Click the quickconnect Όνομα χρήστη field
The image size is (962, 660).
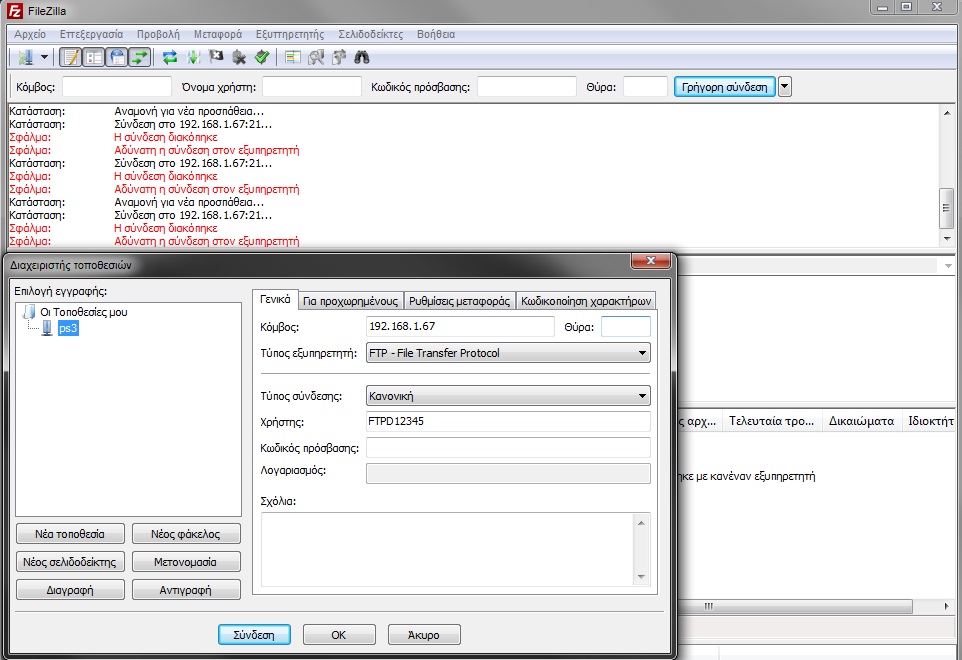point(312,86)
